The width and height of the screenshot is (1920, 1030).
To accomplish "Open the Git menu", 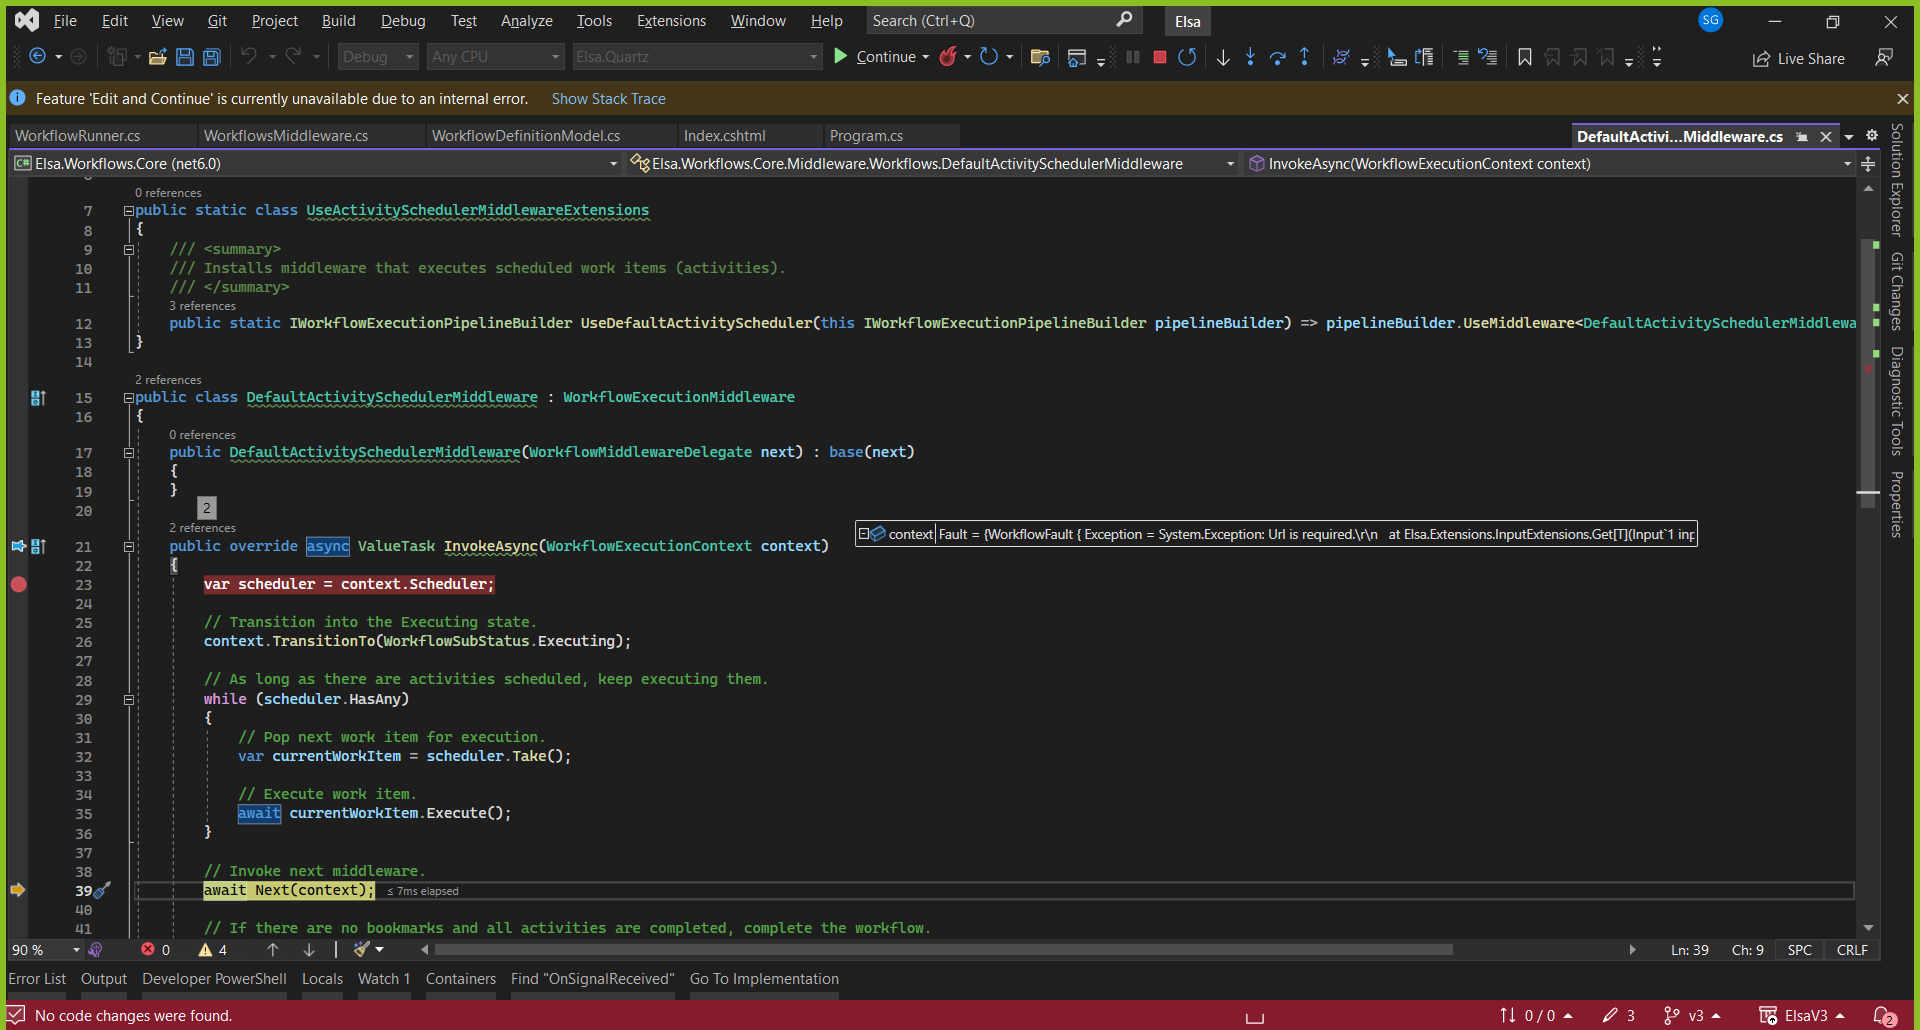I will pos(217,20).
